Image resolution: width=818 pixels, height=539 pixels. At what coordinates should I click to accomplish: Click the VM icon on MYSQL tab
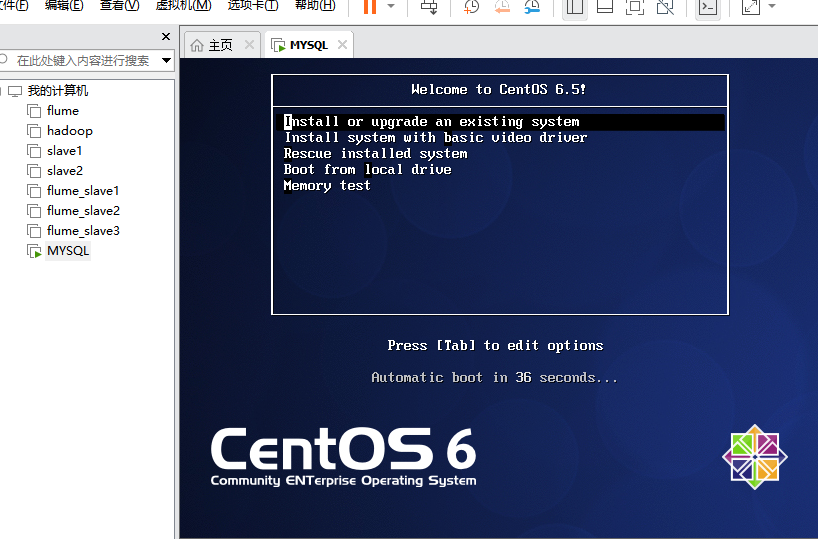278,45
